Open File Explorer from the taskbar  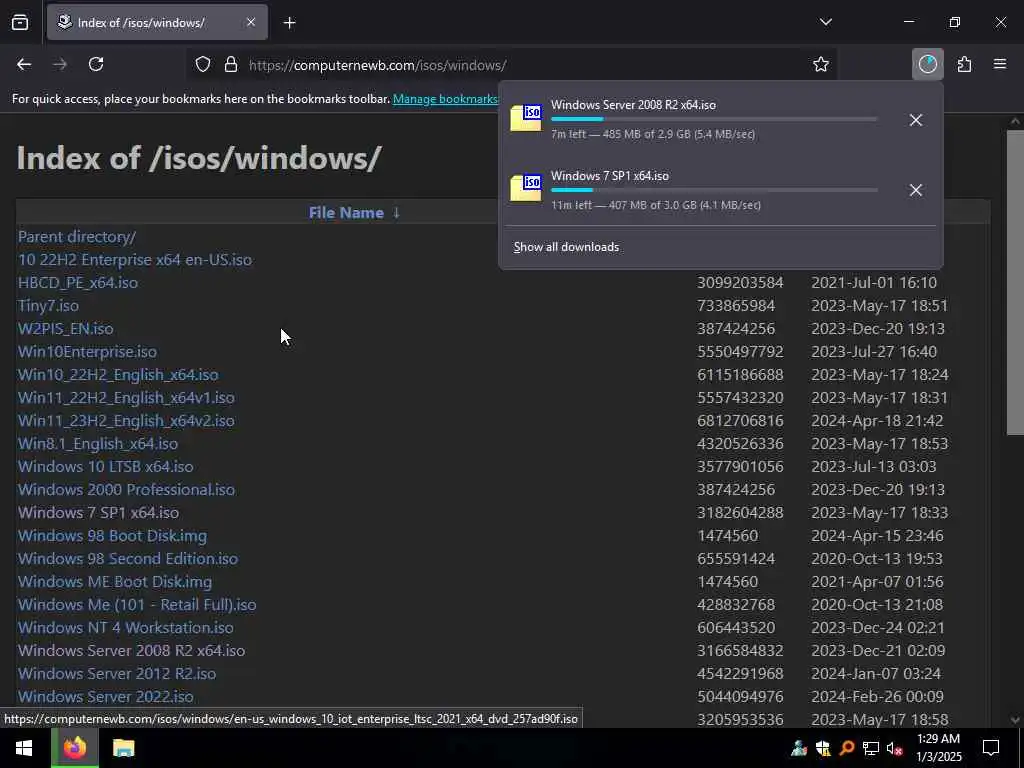coord(123,748)
